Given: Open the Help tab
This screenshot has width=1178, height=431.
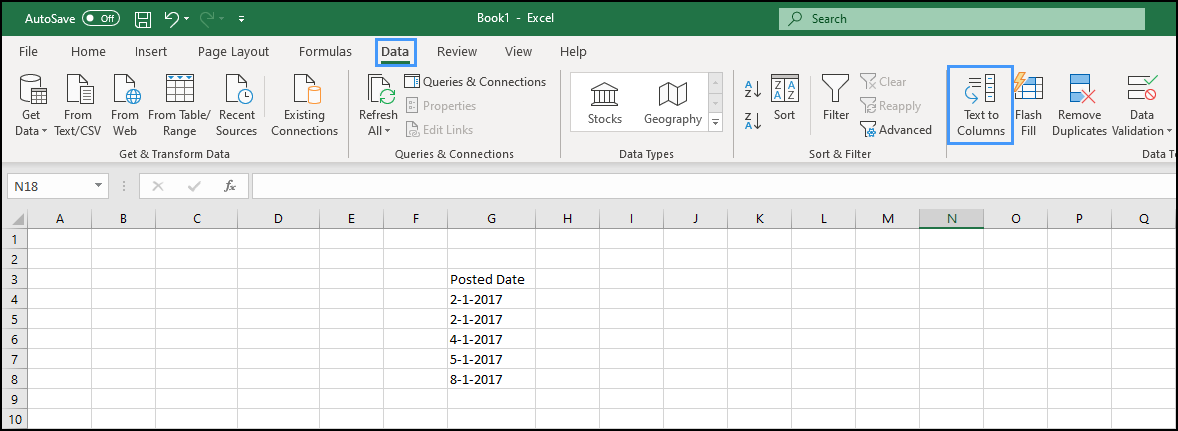Looking at the screenshot, I should click(x=573, y=52).
